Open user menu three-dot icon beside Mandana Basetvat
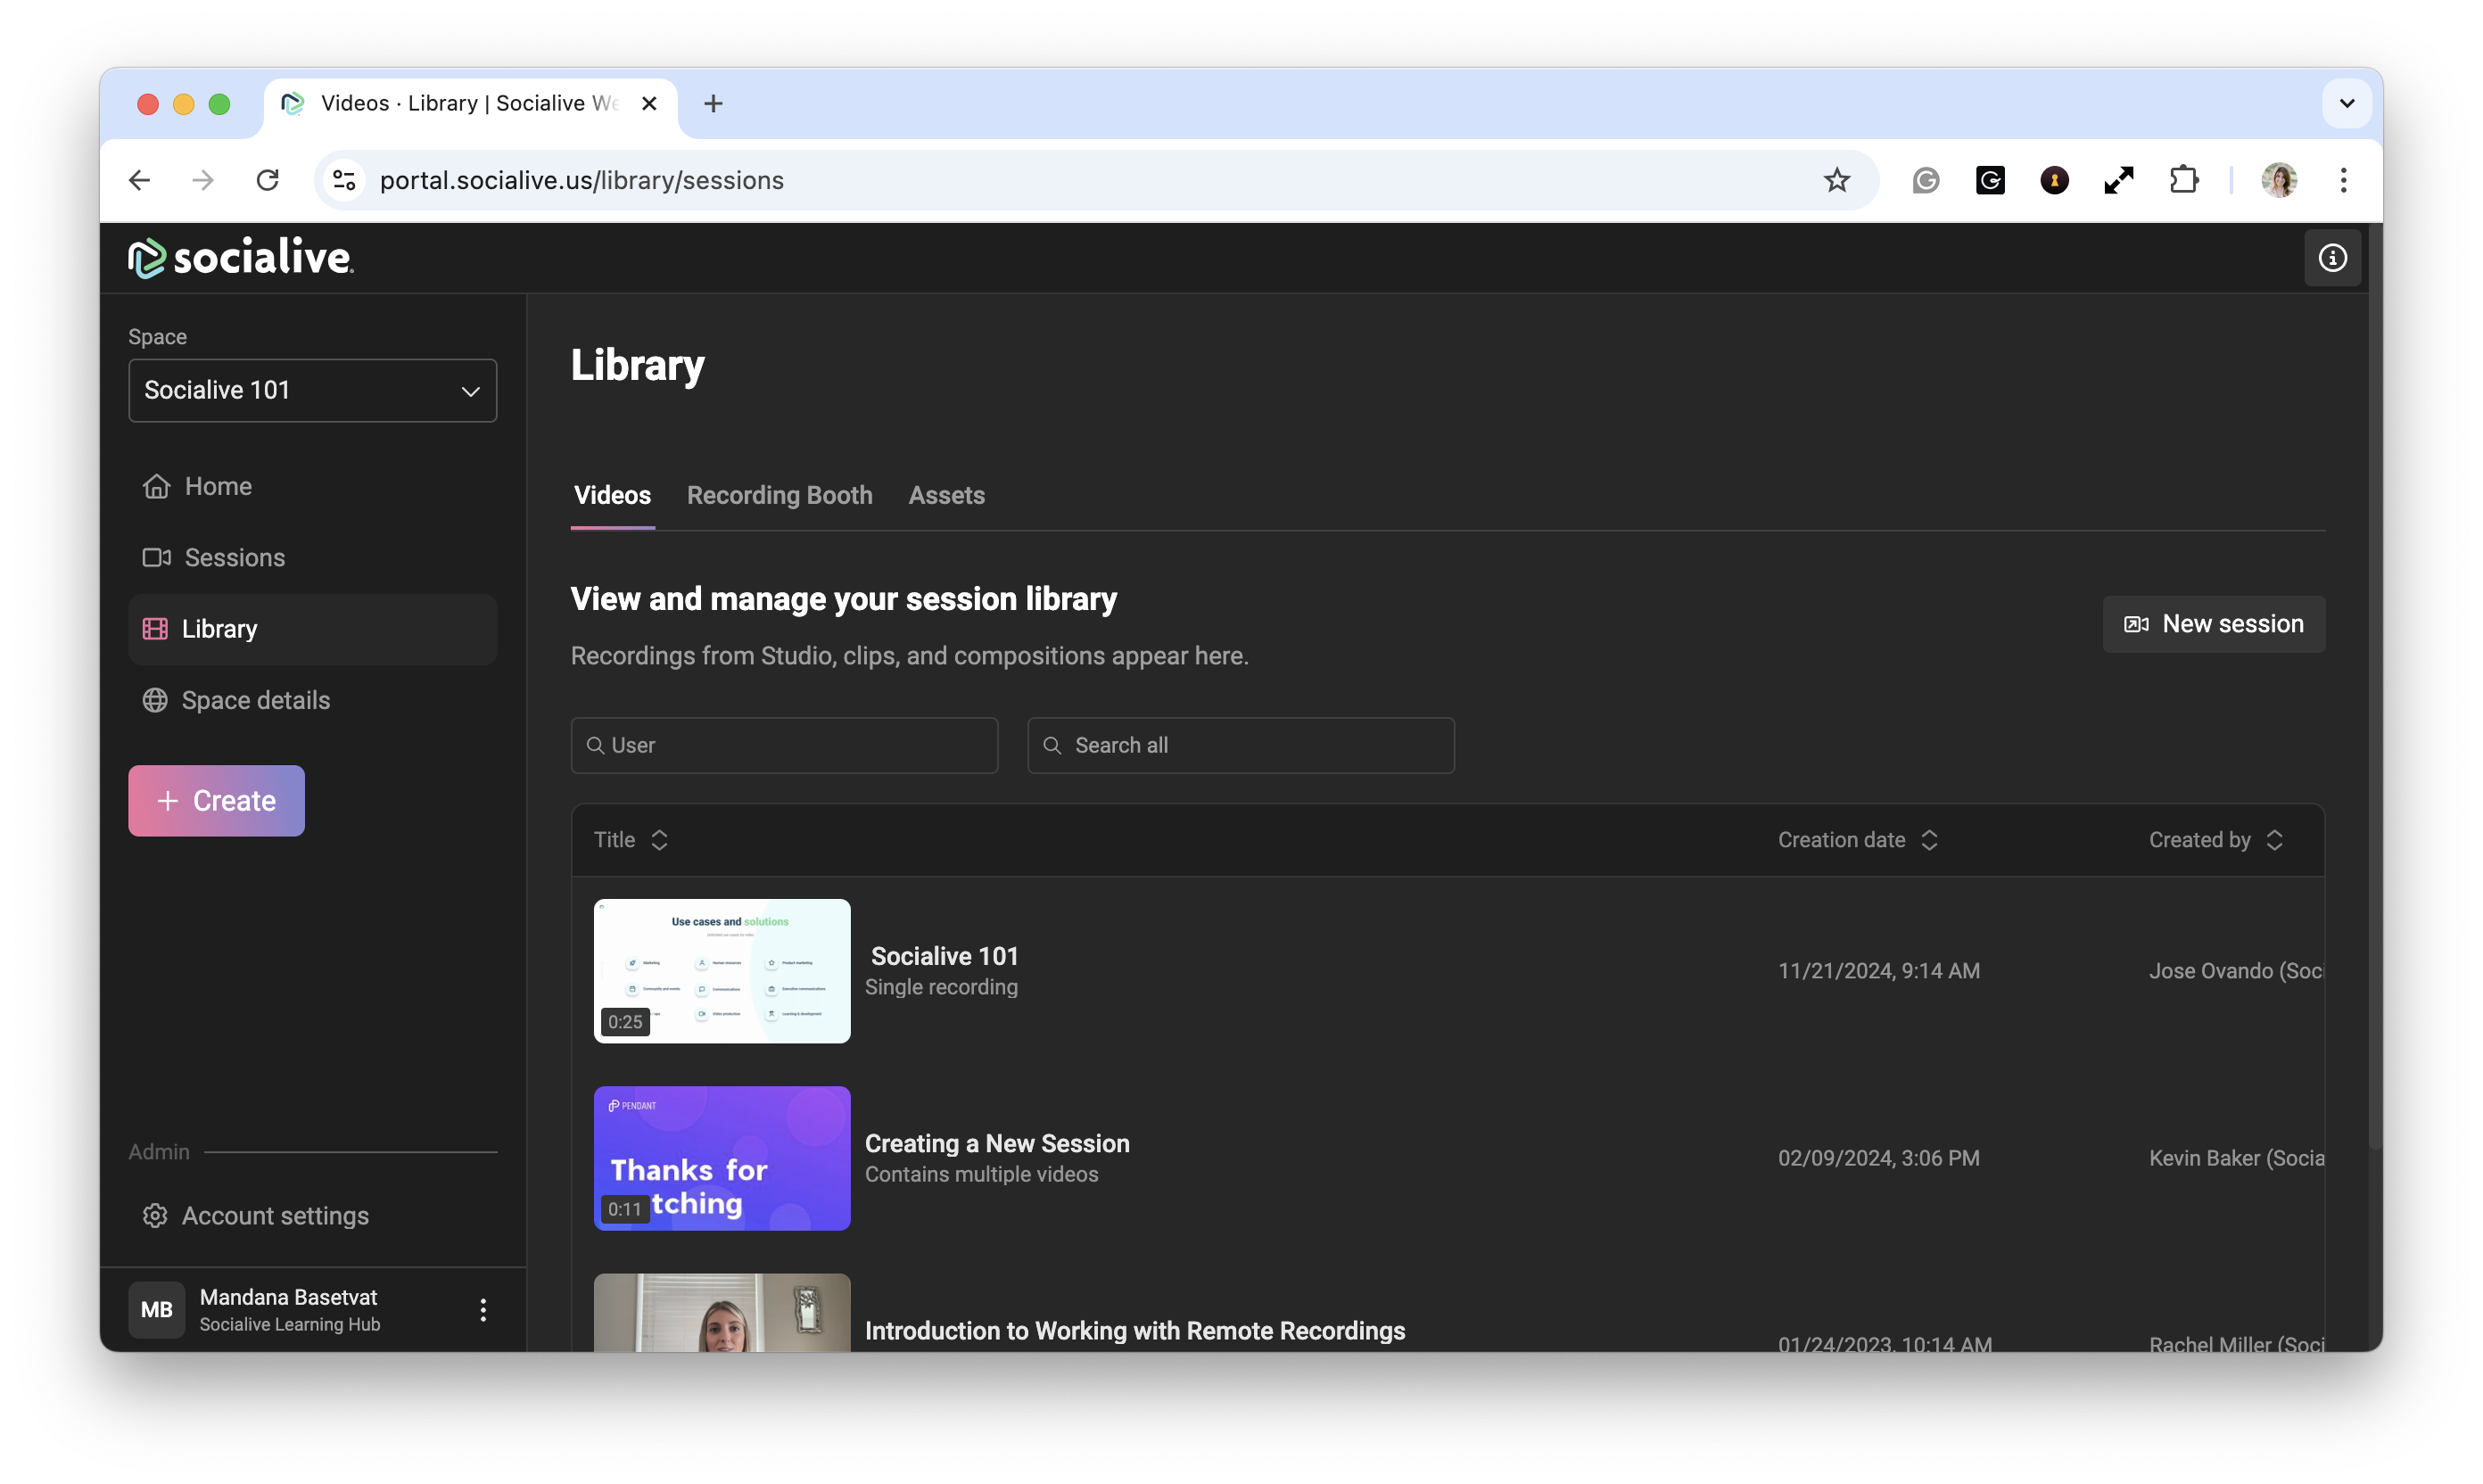Screen dimensions: 2483x1484 click(483, 1310)
